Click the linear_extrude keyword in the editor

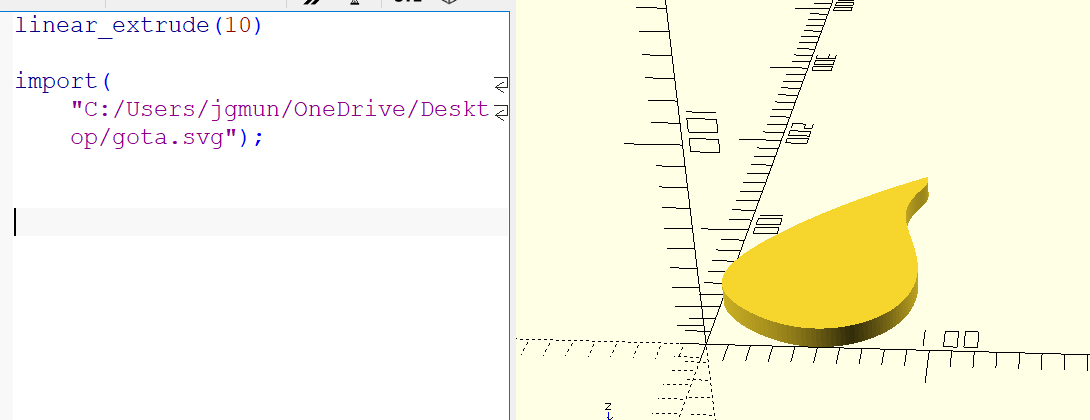click(x=108, y=25)
